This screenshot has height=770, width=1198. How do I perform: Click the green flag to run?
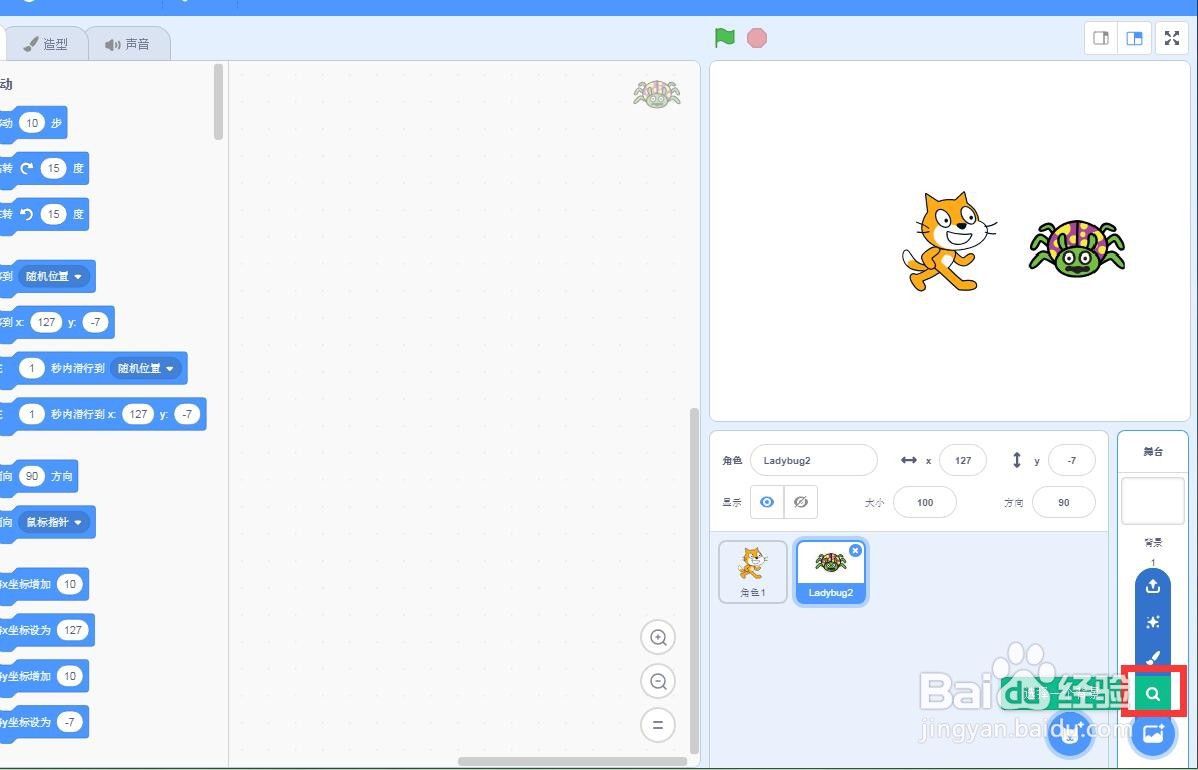[x=724, y=37]
